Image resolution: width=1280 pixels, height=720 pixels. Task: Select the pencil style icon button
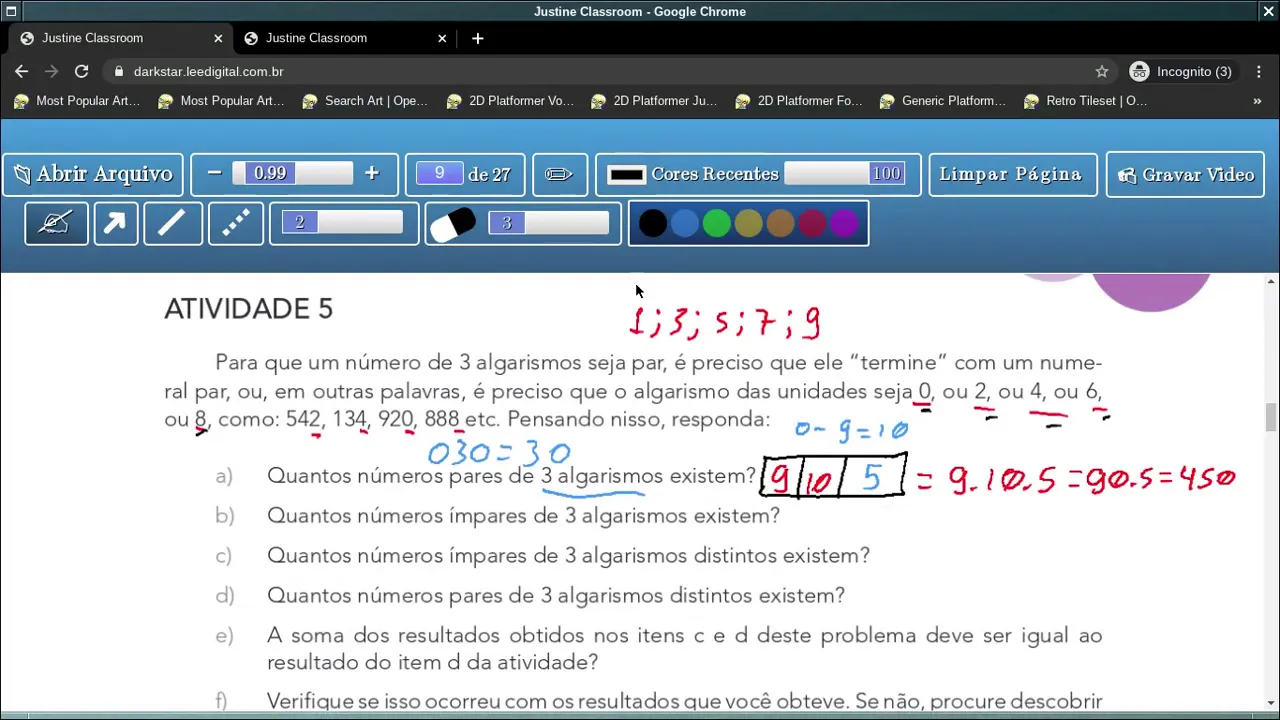point(559,174)
